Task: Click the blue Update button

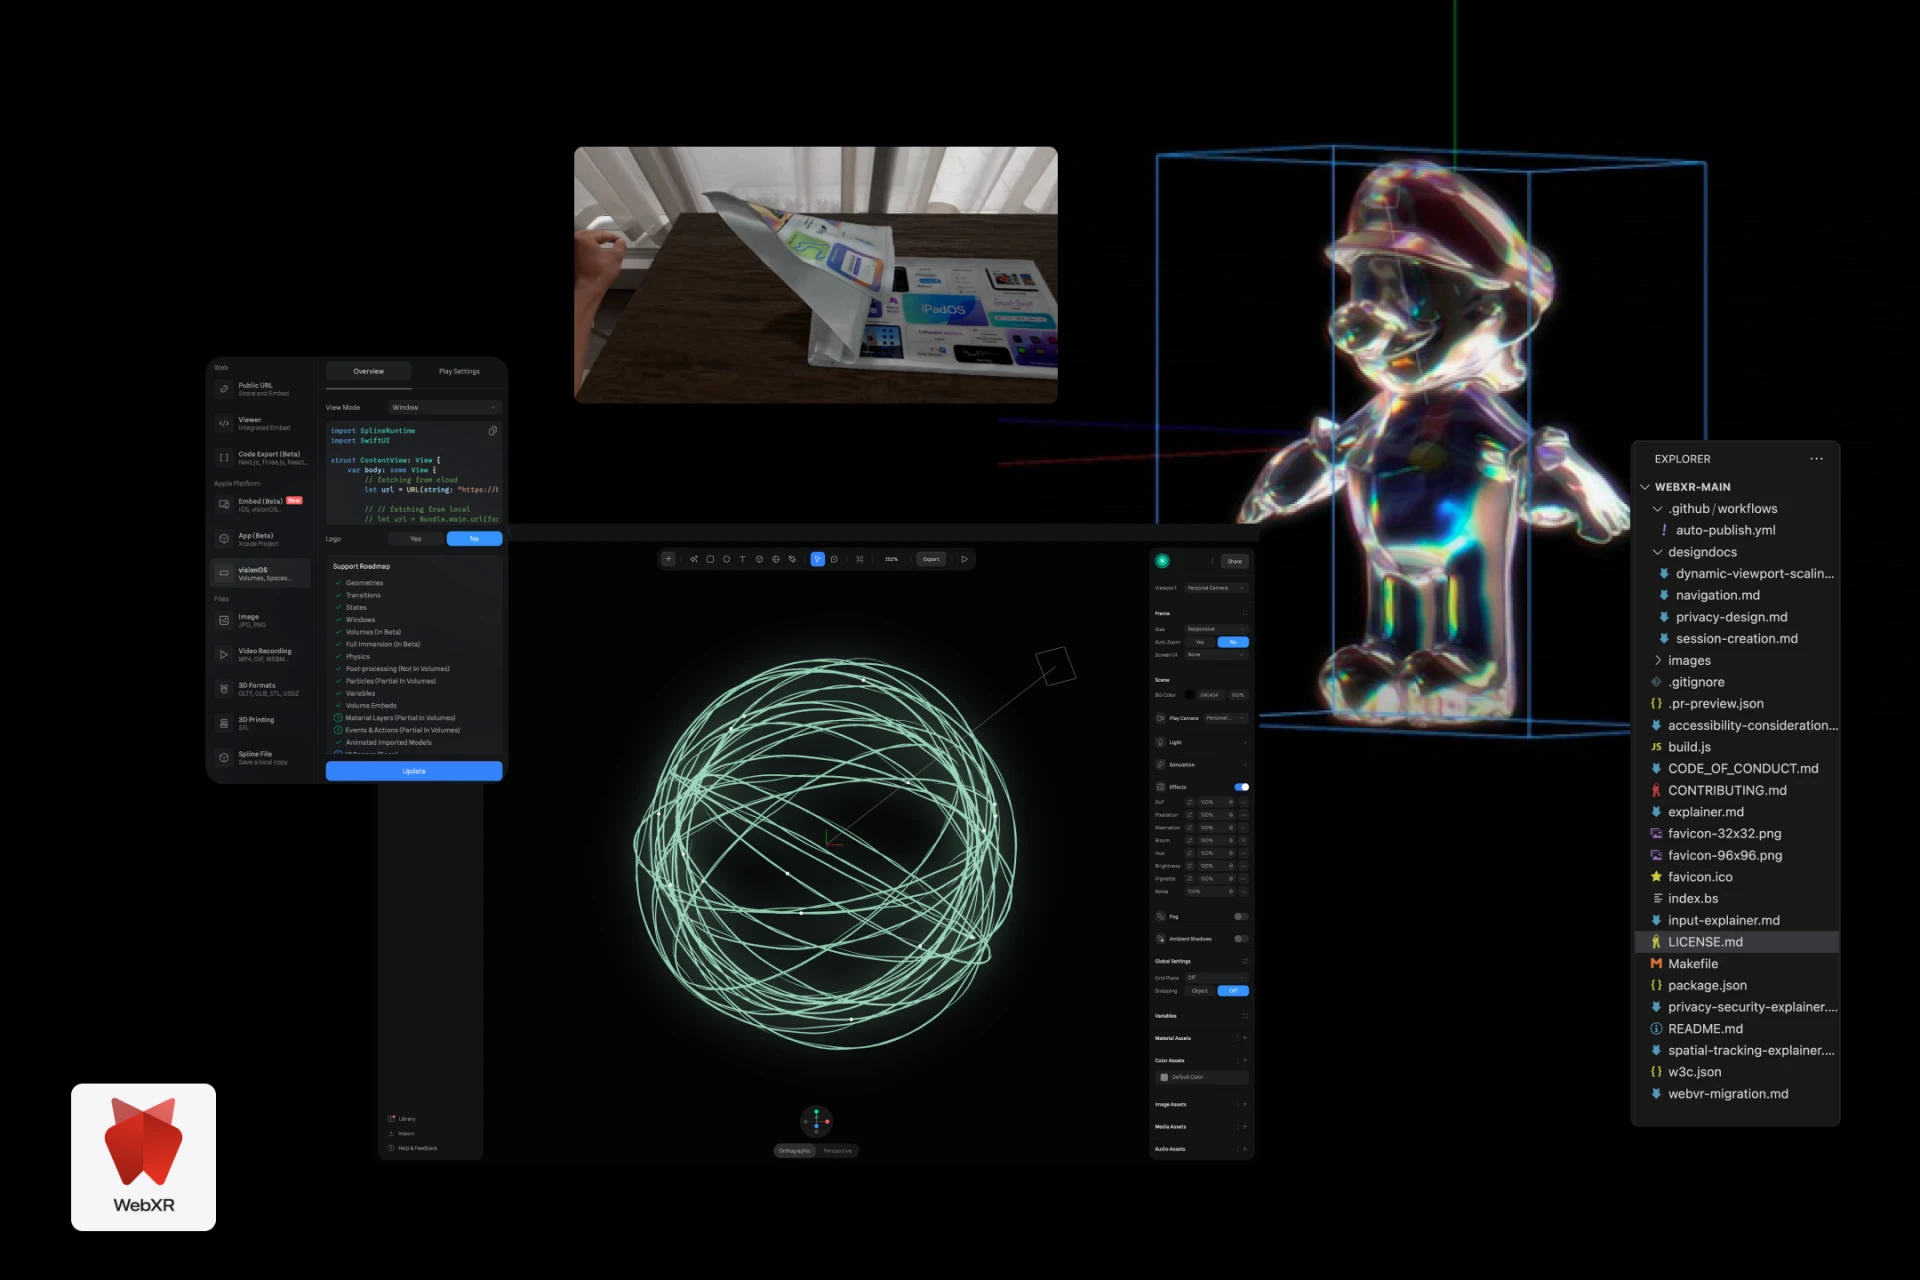Action: 414,771
